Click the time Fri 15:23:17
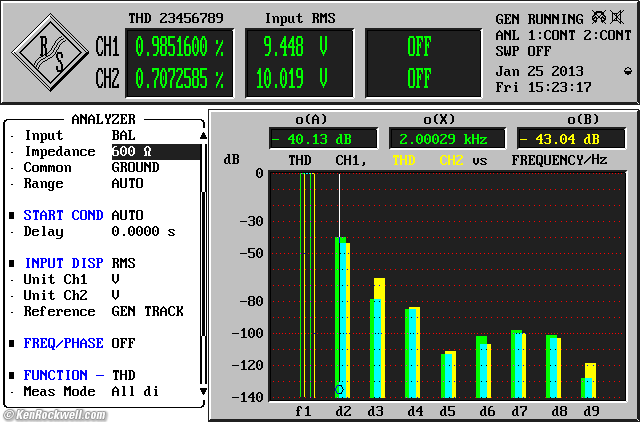 point(543,87)
